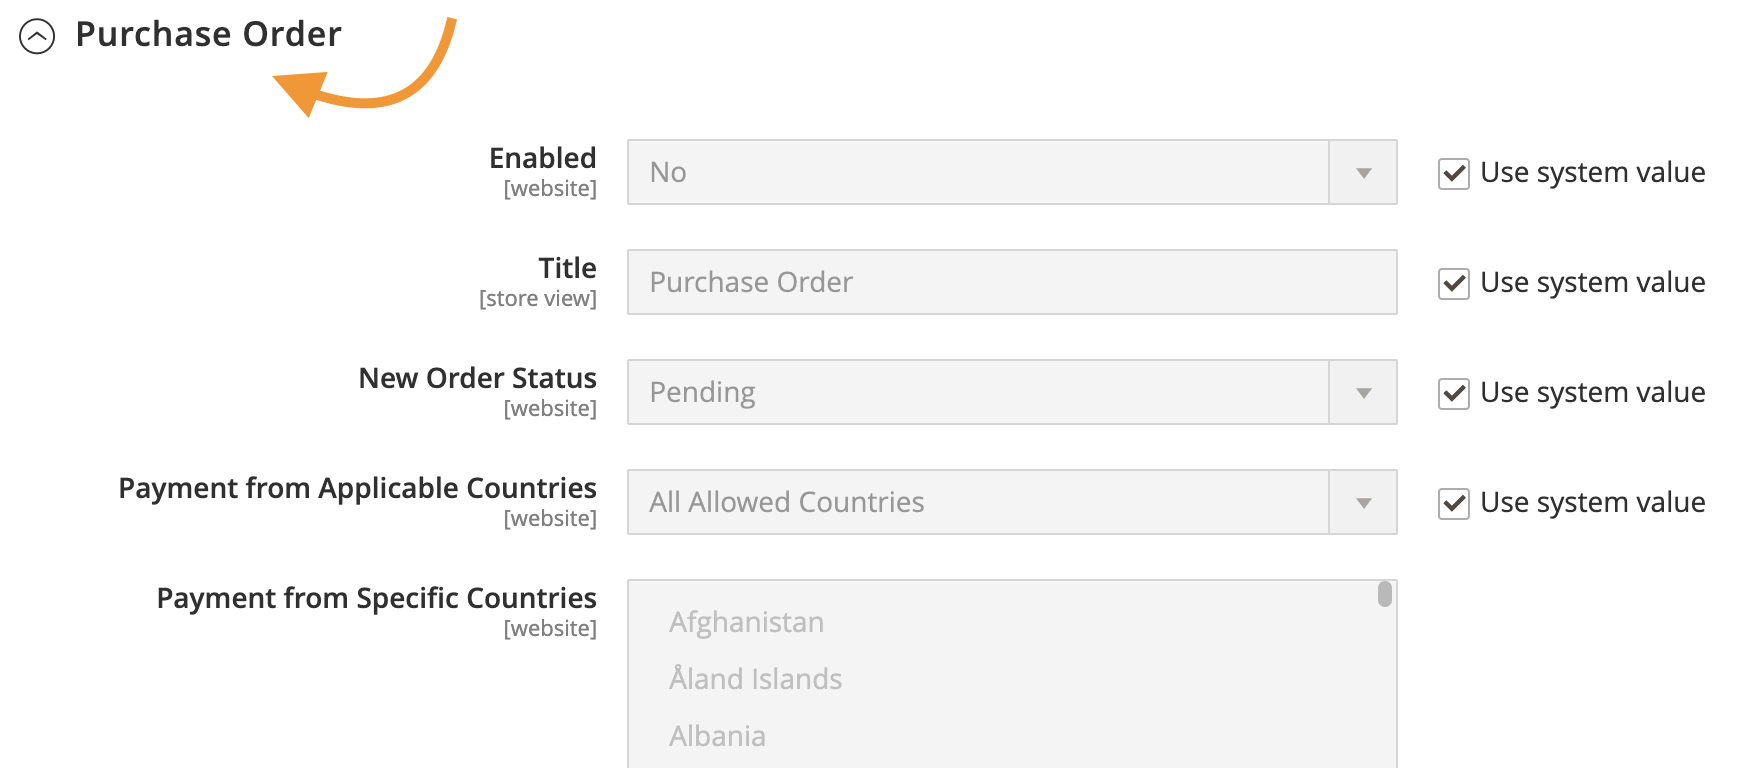Click the Use system value label beside Enabled
This screenshot has width=1762, height=768.
tap(1592, 173)
